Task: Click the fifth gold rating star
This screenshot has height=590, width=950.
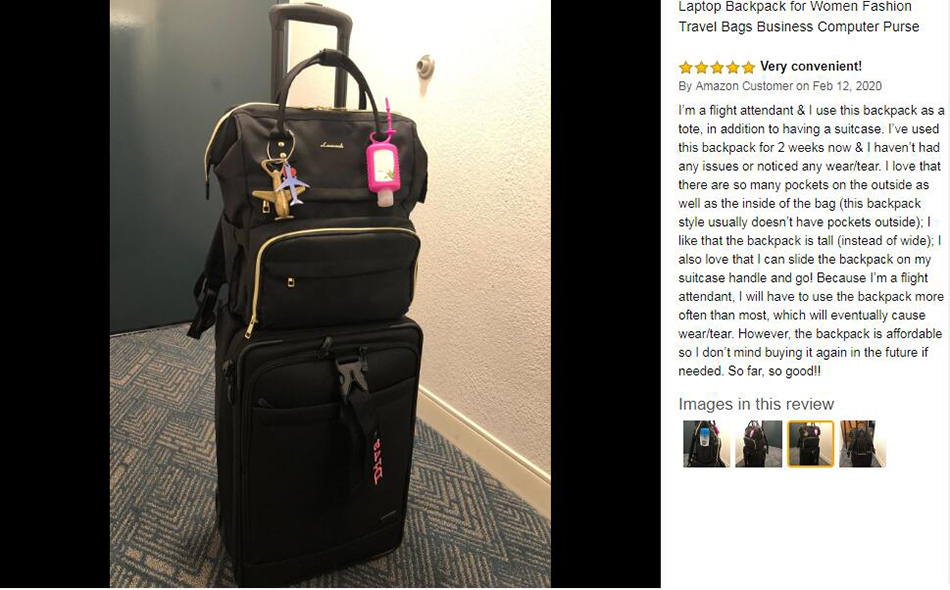Action: (749, 67)
